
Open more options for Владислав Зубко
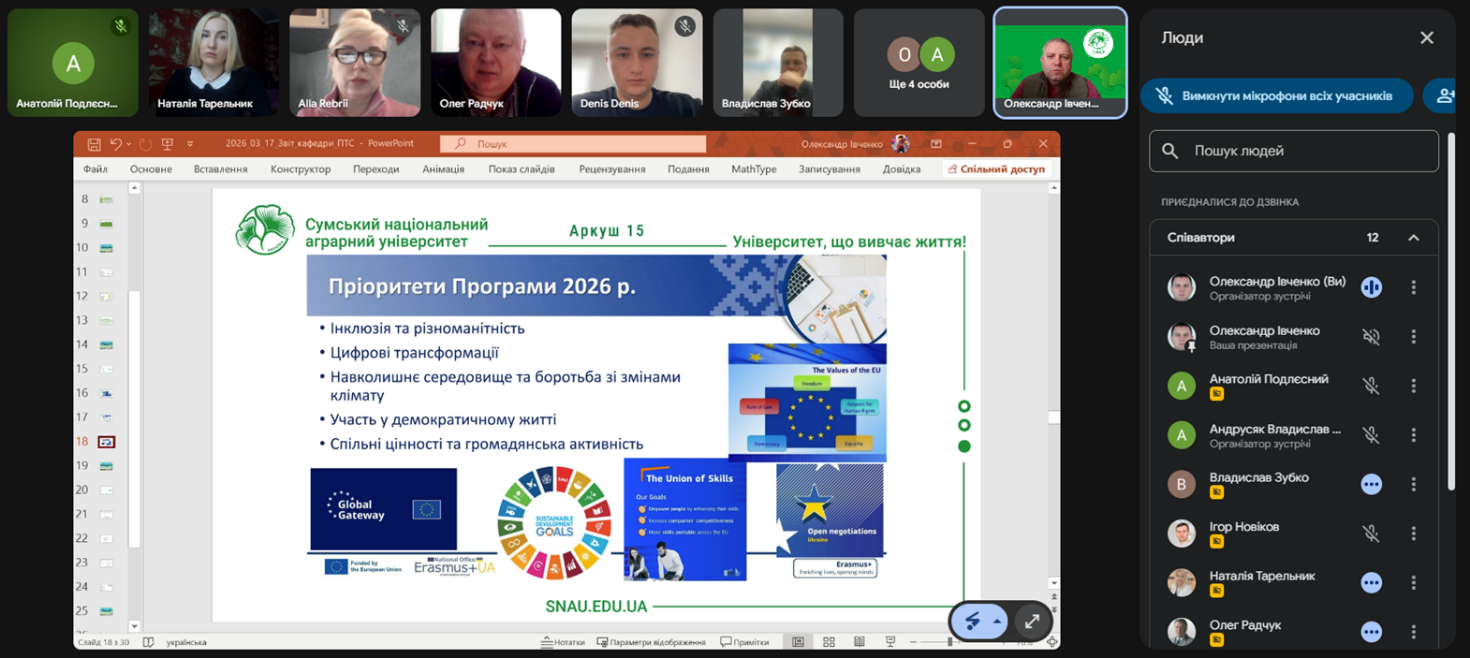[x=1413, y=484]
